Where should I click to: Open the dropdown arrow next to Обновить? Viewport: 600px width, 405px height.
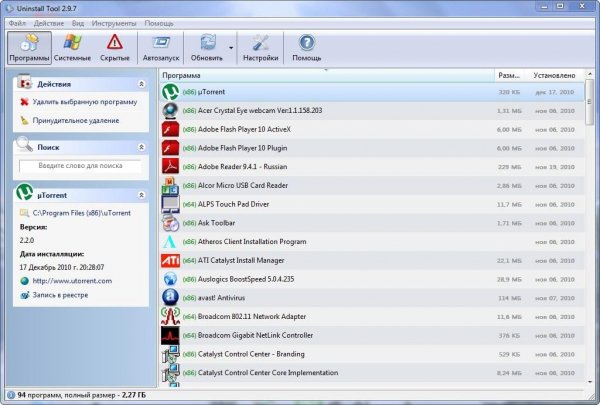[x=231, y=48]
